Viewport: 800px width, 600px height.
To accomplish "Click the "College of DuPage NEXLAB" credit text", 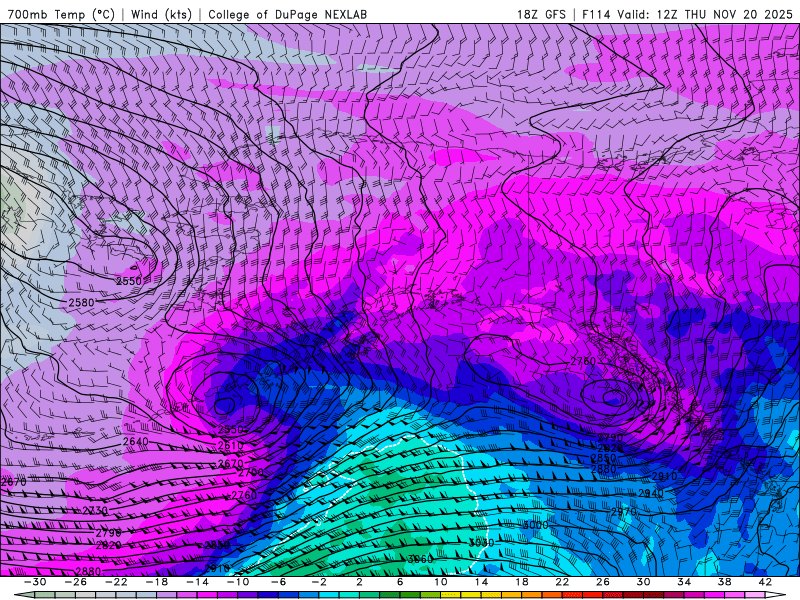I will coord(287,14).
